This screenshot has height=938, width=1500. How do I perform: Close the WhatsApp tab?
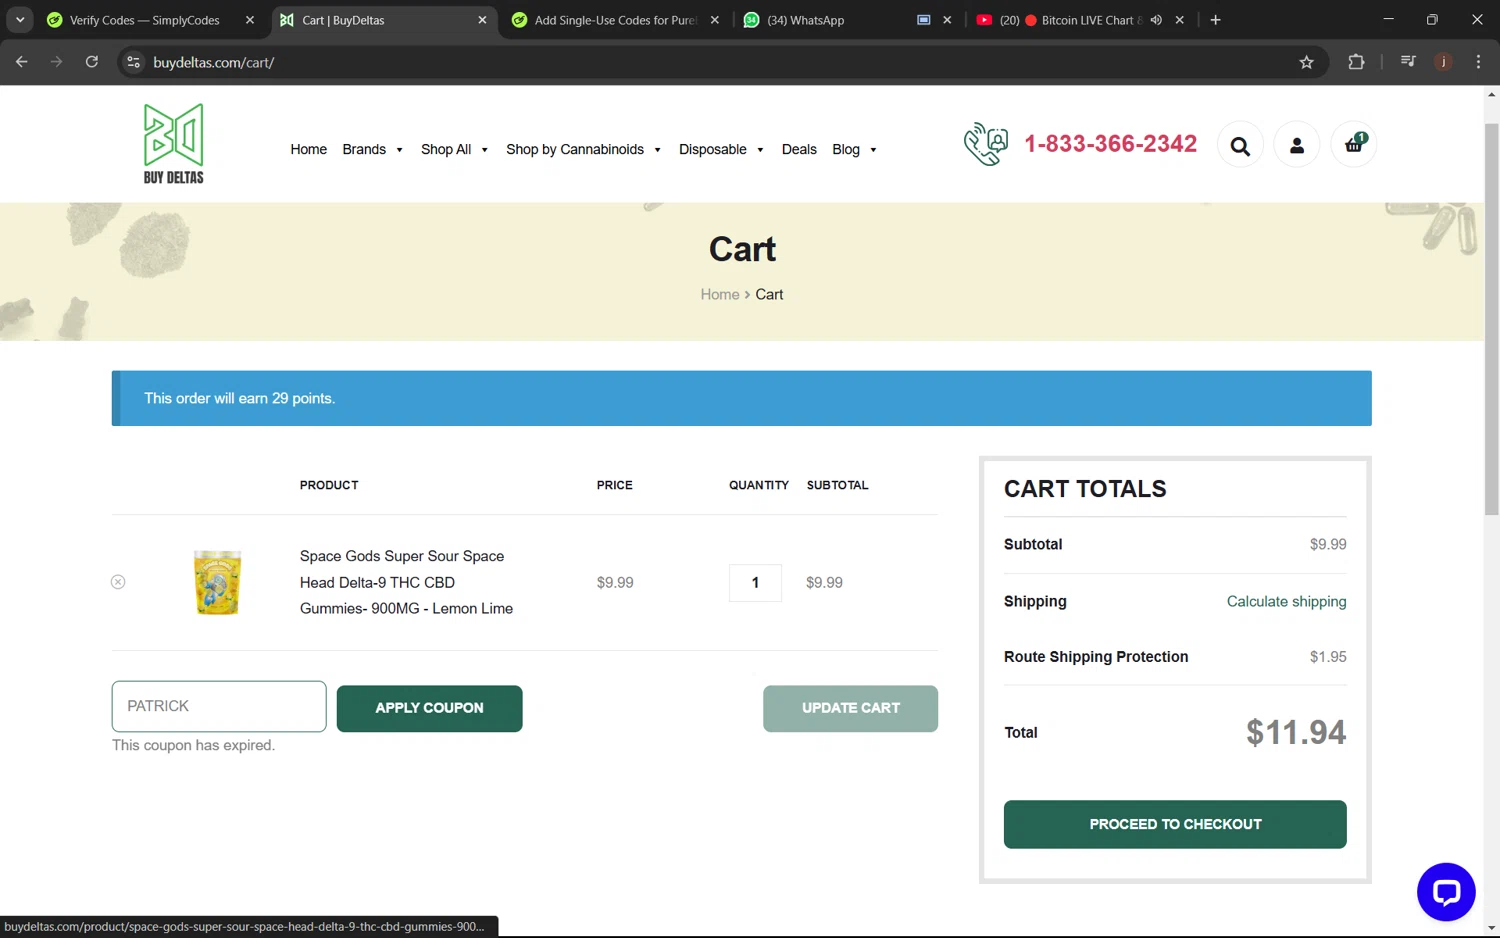coord(947,20)
